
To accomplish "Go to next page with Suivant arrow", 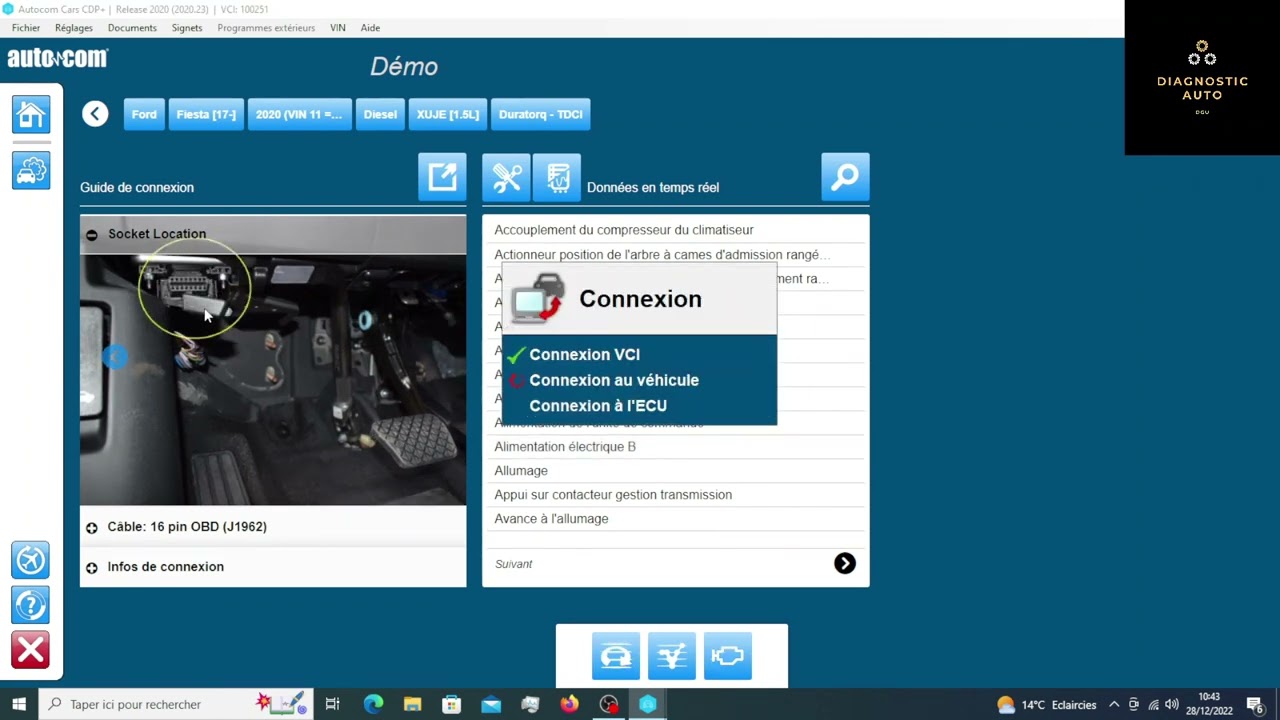I will click(x=845, y=564).
